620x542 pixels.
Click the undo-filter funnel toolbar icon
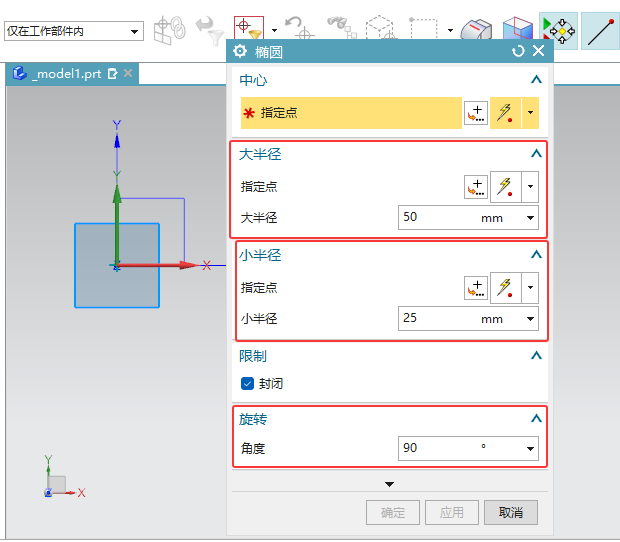tap(210, 30)
